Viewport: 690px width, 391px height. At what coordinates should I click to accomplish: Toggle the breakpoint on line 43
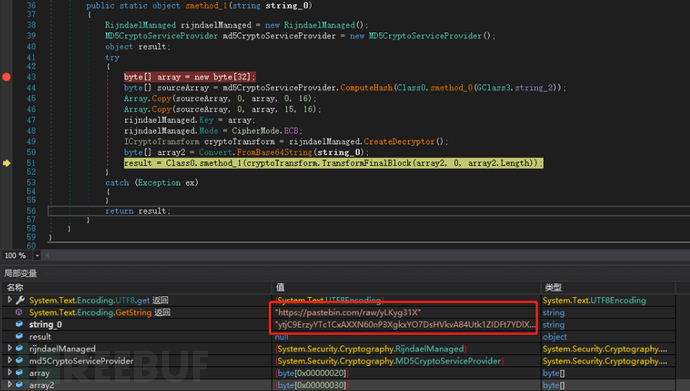pos(6,77)
